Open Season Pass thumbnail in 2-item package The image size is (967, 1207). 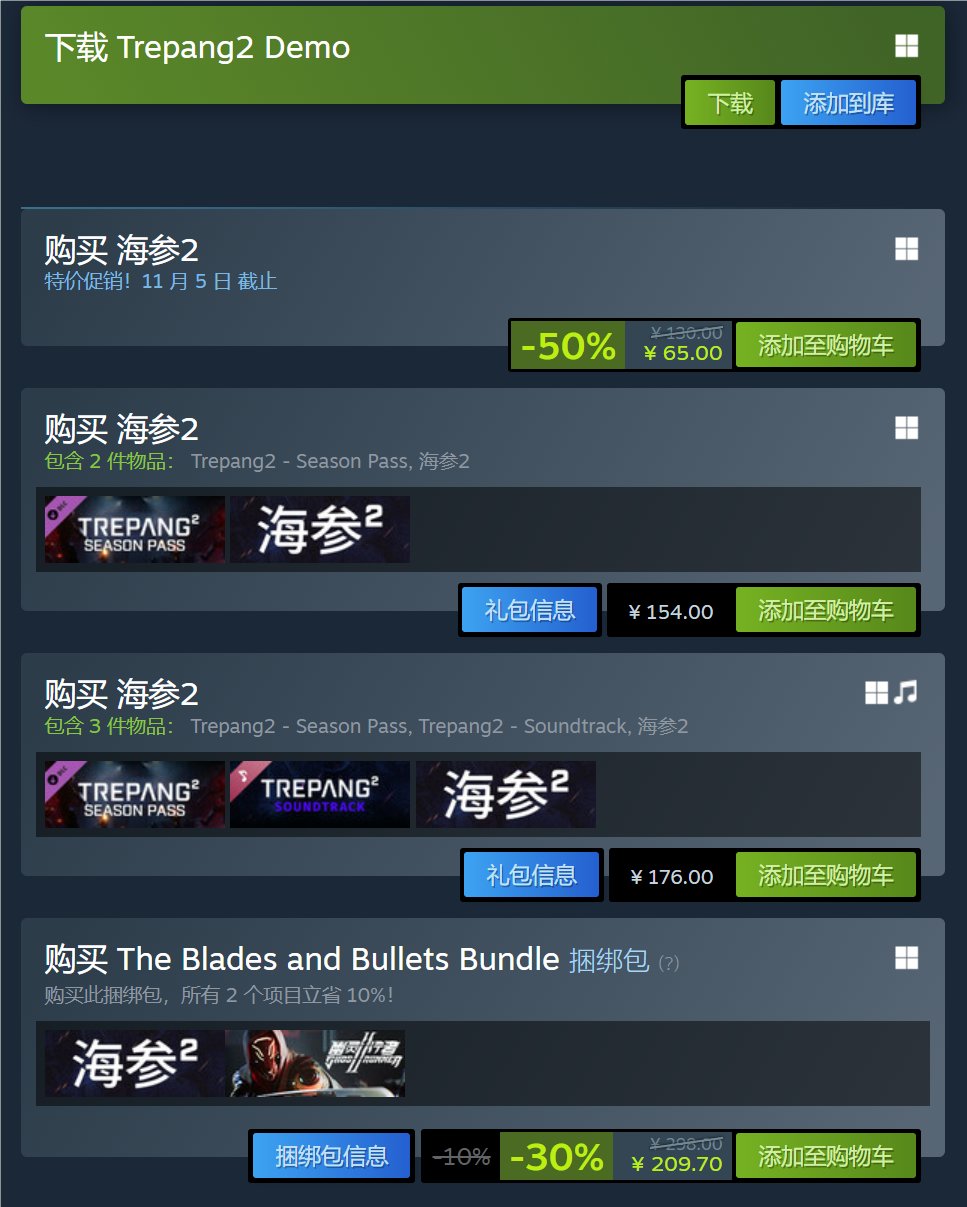pos(135,529)
